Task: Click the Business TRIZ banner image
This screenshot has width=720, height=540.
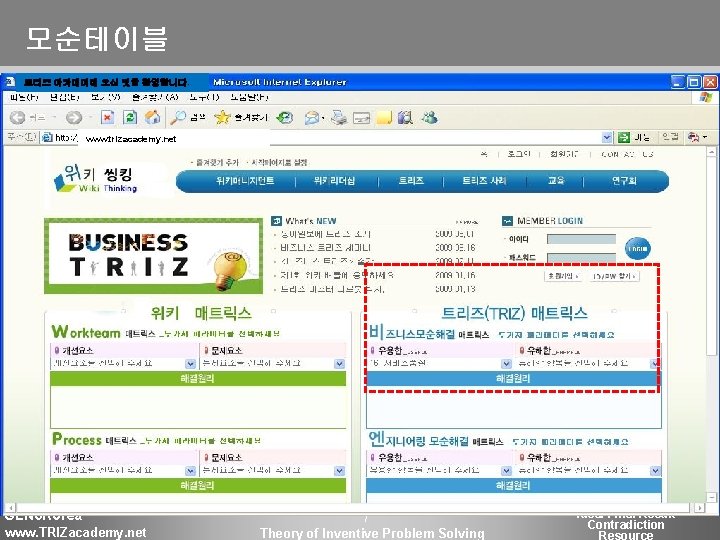Action: click(153, 256)
